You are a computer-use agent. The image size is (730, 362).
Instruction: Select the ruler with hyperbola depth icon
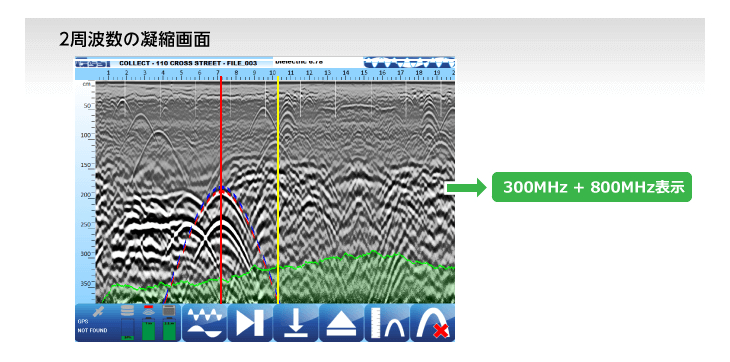point(387,323)
